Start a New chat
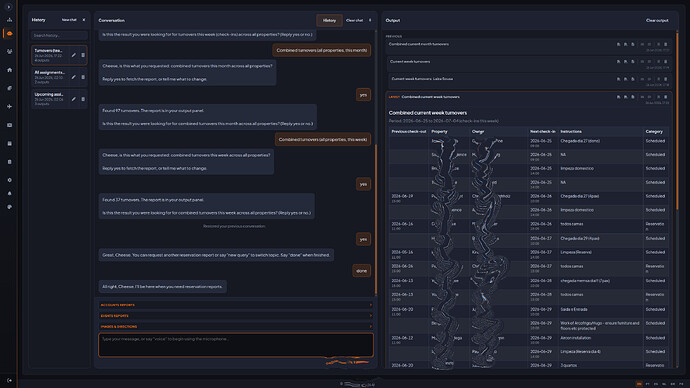Screen dimensions: 690x388 coord(69,20)
